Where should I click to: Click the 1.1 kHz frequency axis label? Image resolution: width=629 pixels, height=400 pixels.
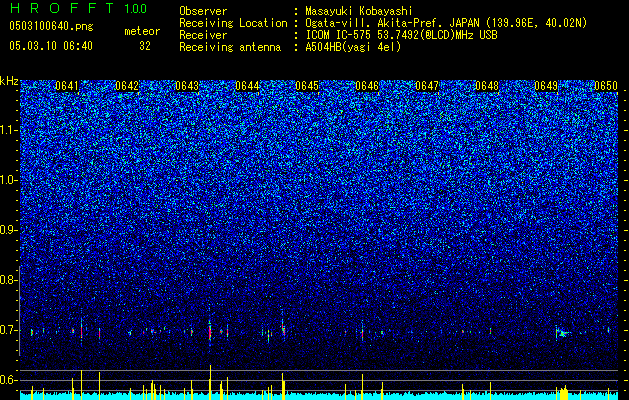pos(7,130)
